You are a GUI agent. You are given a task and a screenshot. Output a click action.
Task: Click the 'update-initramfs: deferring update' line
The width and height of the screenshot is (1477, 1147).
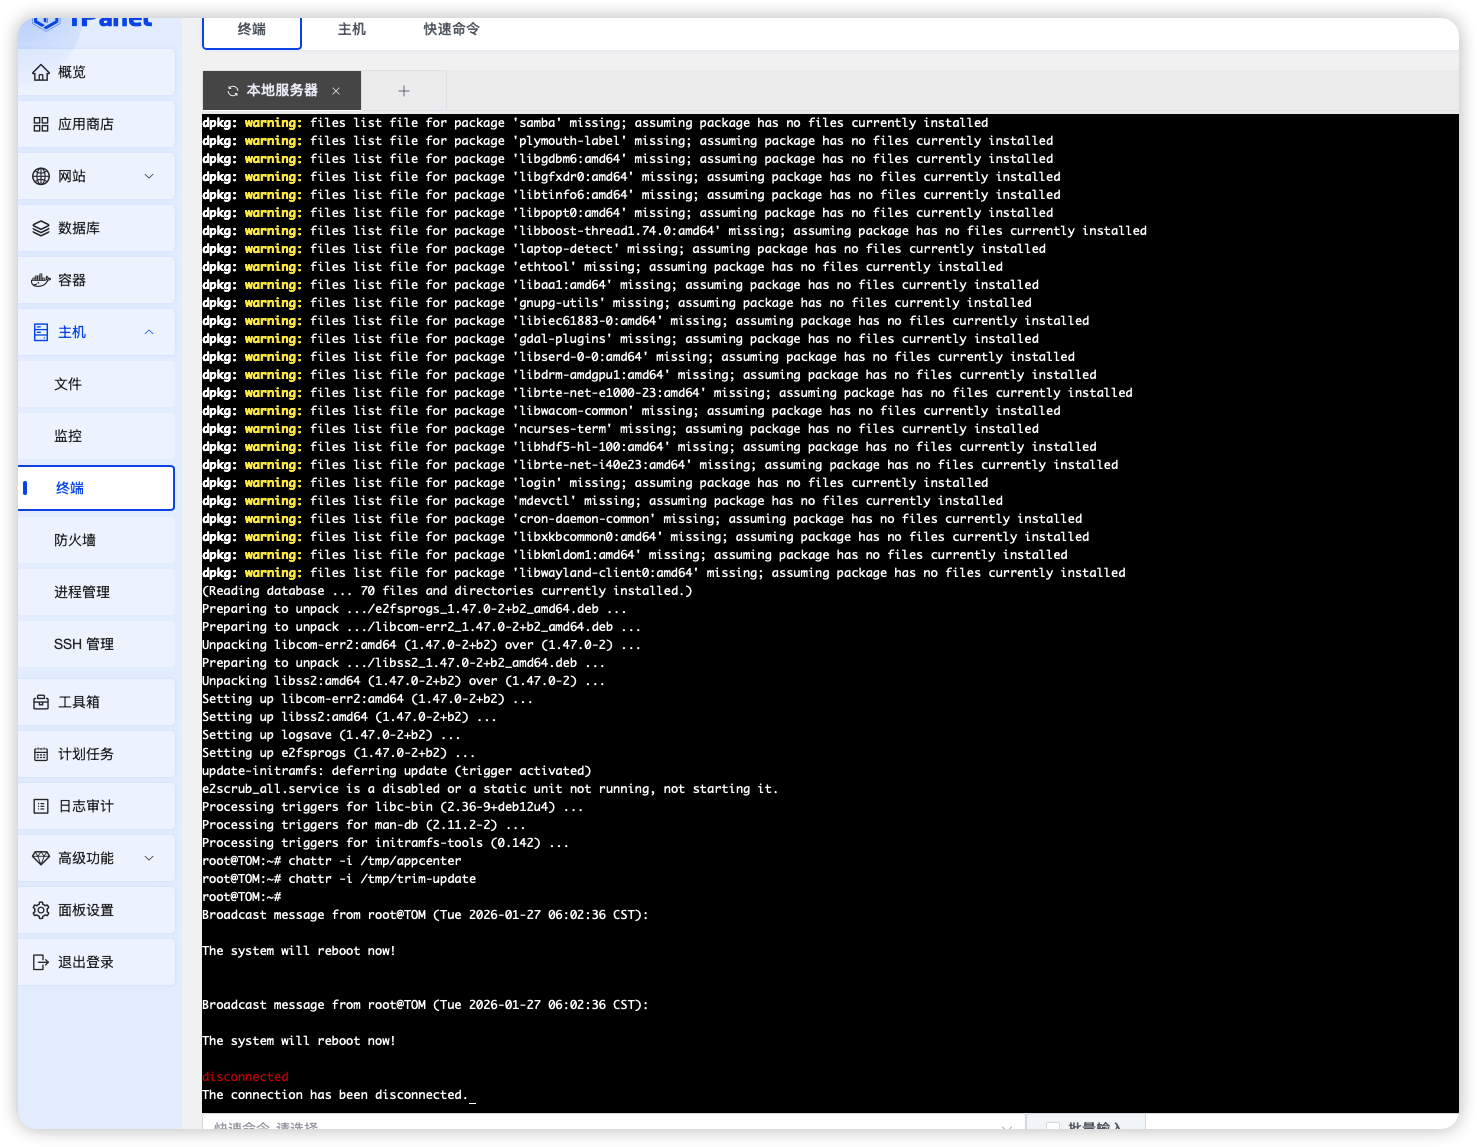[x=397, y=771]
